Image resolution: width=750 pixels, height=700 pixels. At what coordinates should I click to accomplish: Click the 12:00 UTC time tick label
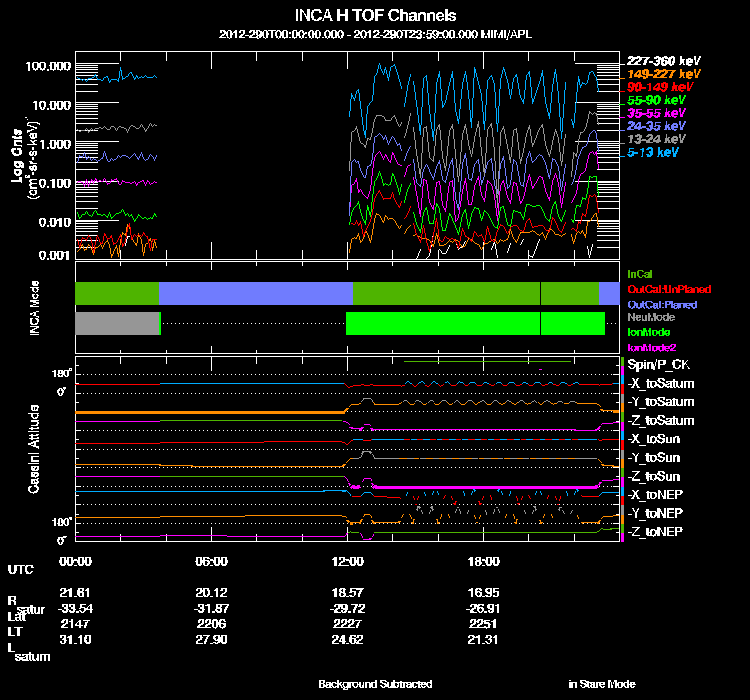(350, 562)
